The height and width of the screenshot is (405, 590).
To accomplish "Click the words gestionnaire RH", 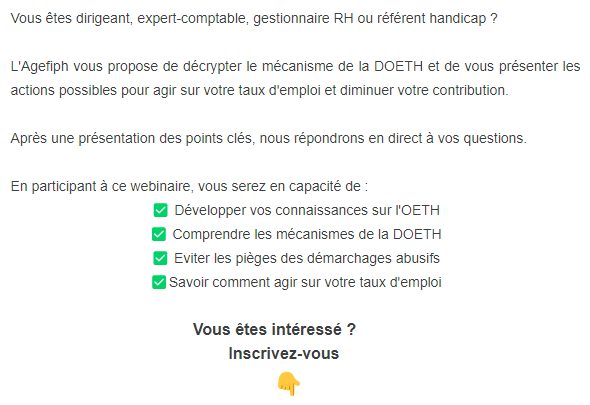I will (x=303, y=19).
